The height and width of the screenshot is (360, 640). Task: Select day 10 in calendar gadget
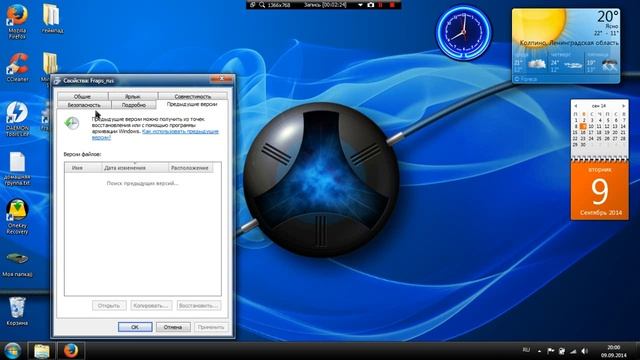point(591,127)
